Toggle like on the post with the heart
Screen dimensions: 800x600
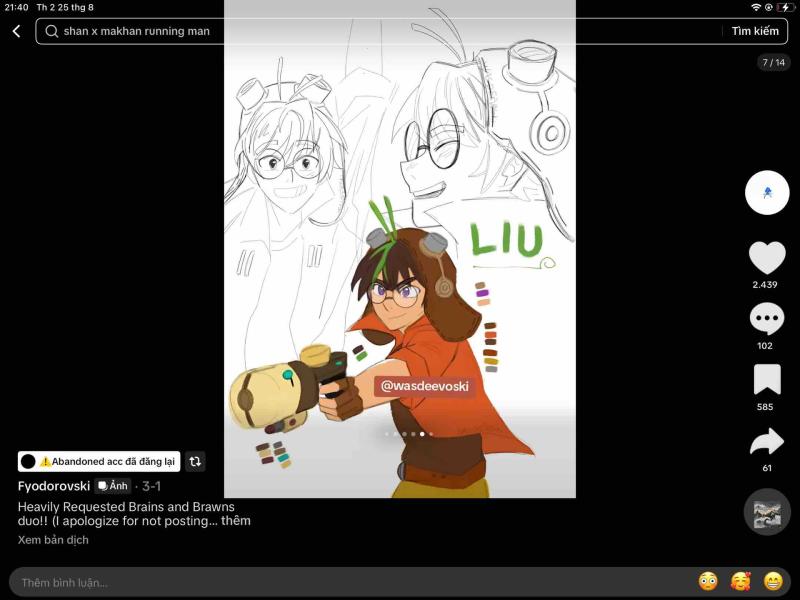pyautogui.click(x=767, y=258)
